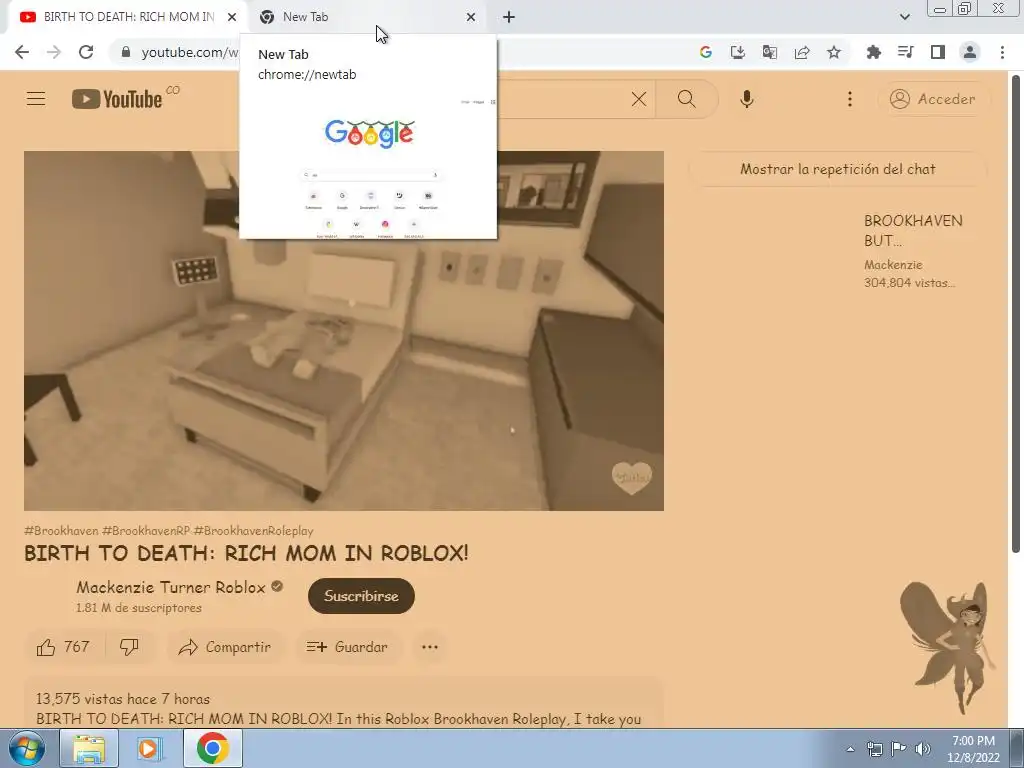1024x768 pixels.
Task: Open the Chrome three-dot menu
Action: tap(1002, 52)
